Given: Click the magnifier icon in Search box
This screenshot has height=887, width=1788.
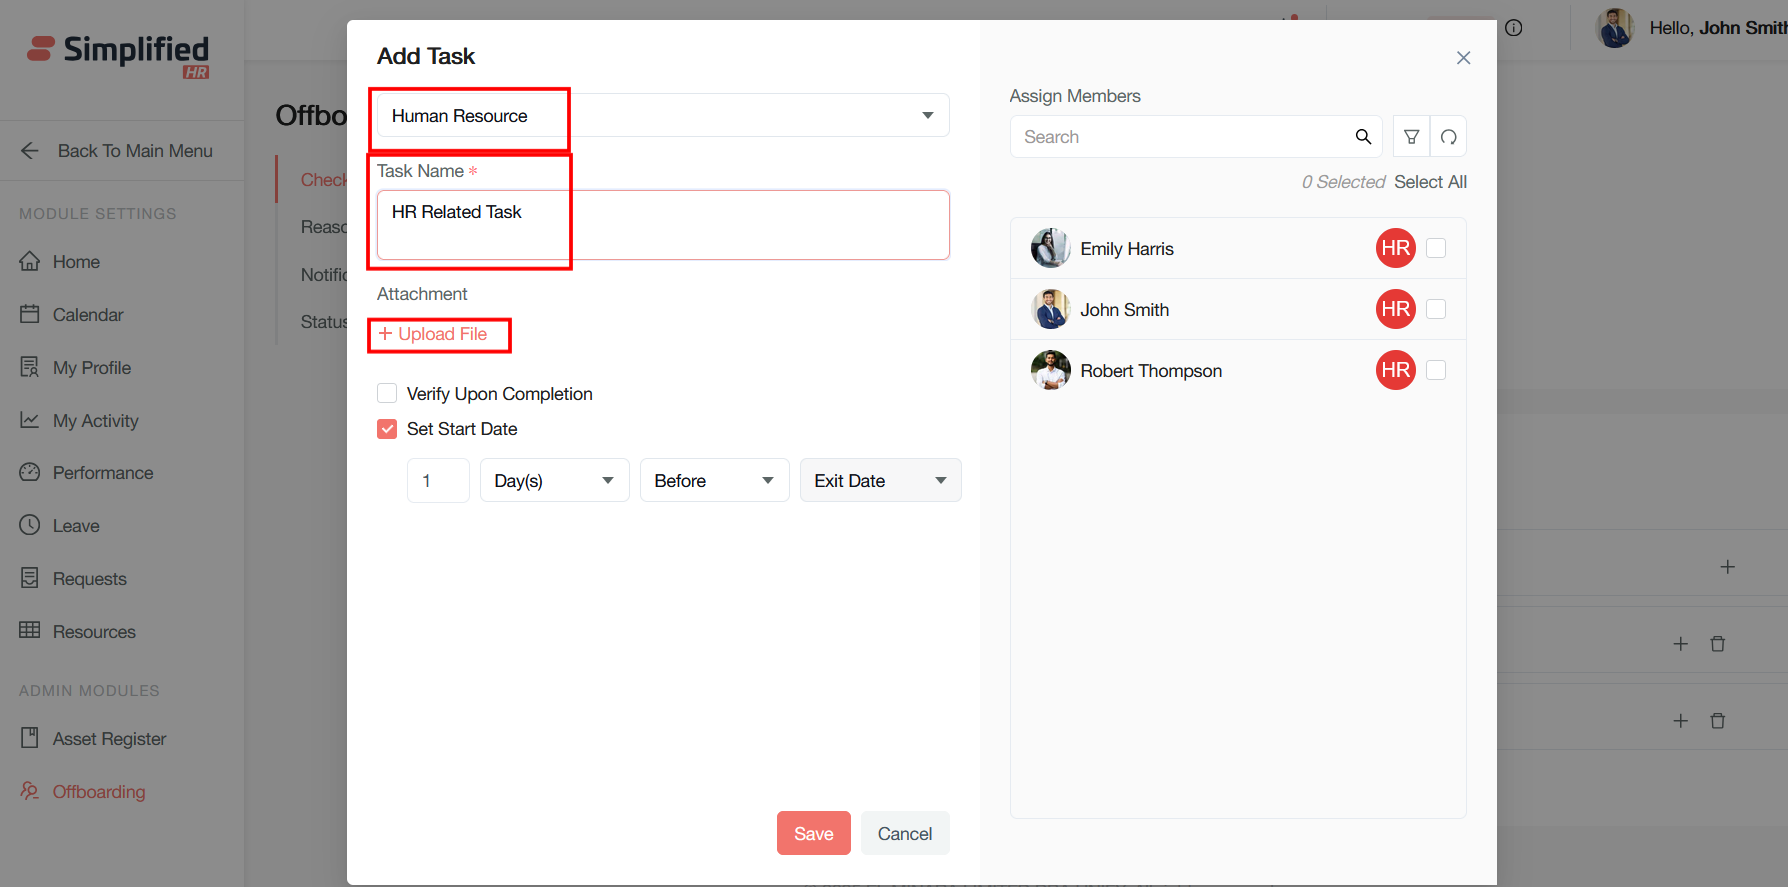Looking at the screenshot, I should click(x=1363, y=137).
